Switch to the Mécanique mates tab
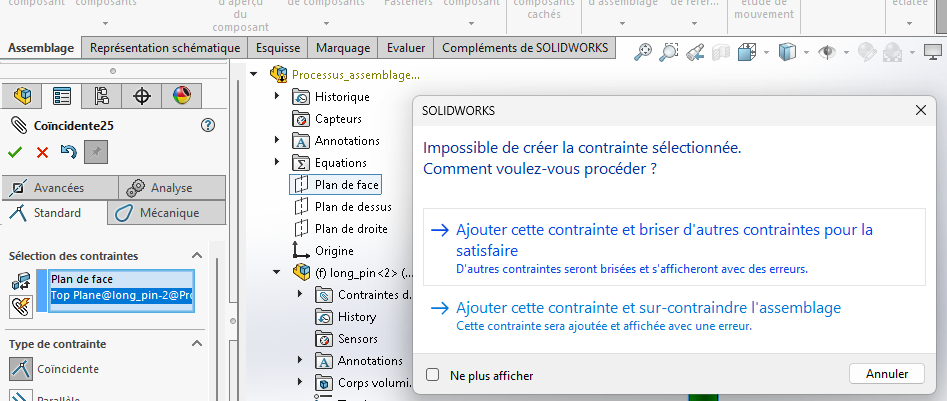 tap(167, 213)
